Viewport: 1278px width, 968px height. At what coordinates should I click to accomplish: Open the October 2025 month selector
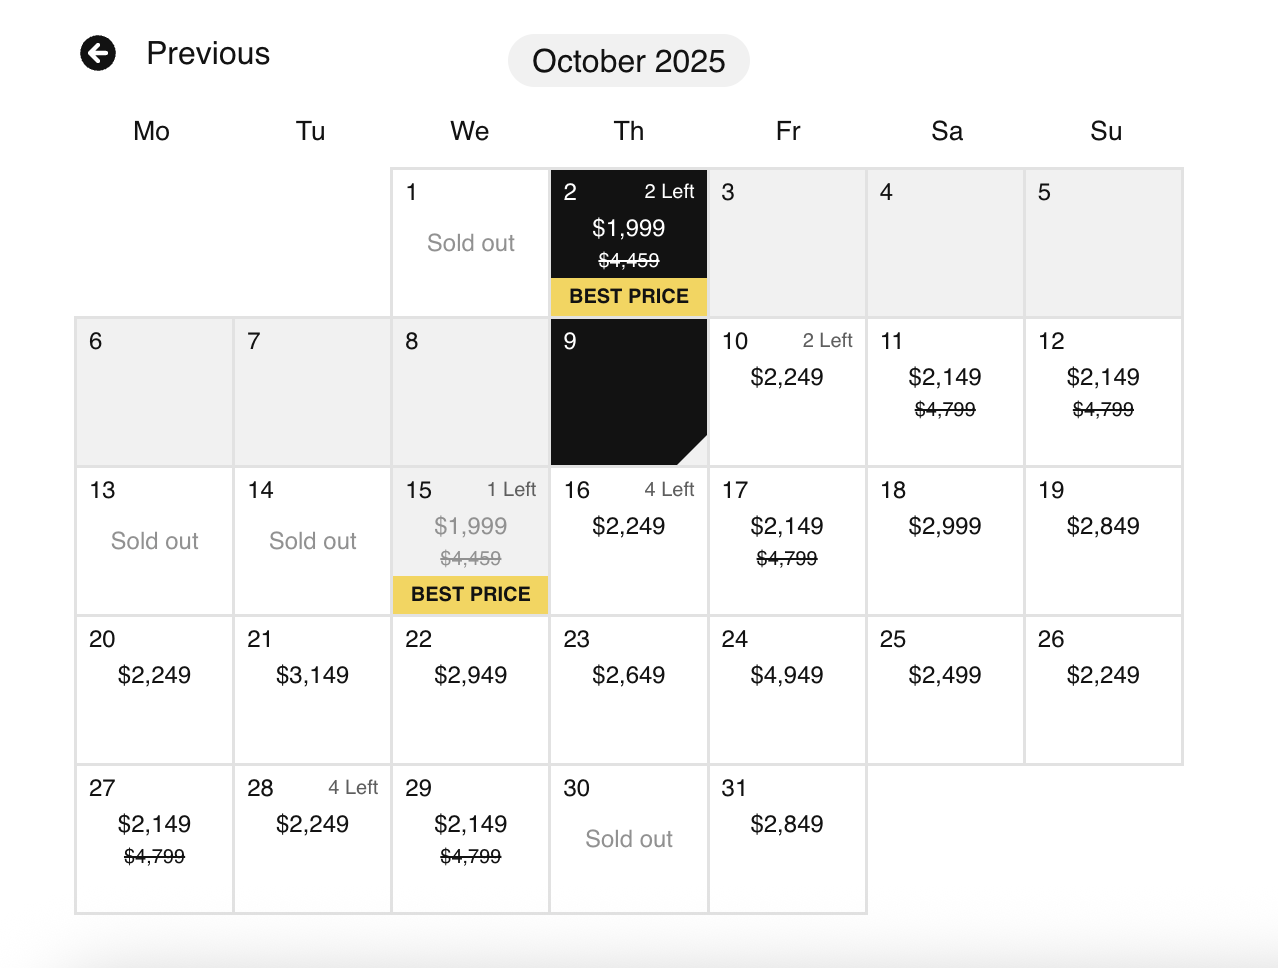point(628,61)
